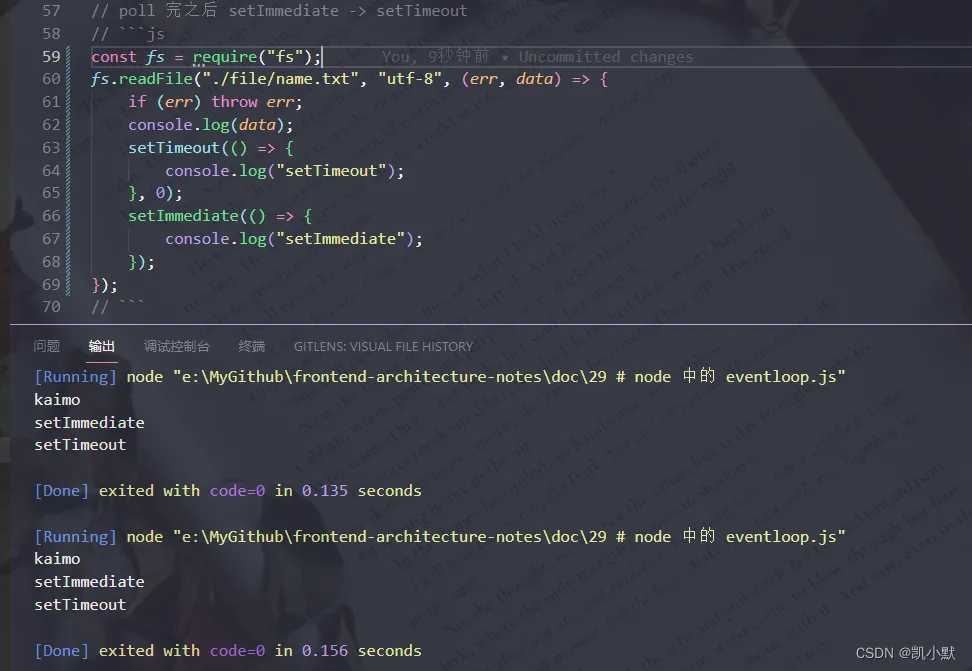Select the 输出 panel tab
The image size is (972, 671).
[102, 346]
